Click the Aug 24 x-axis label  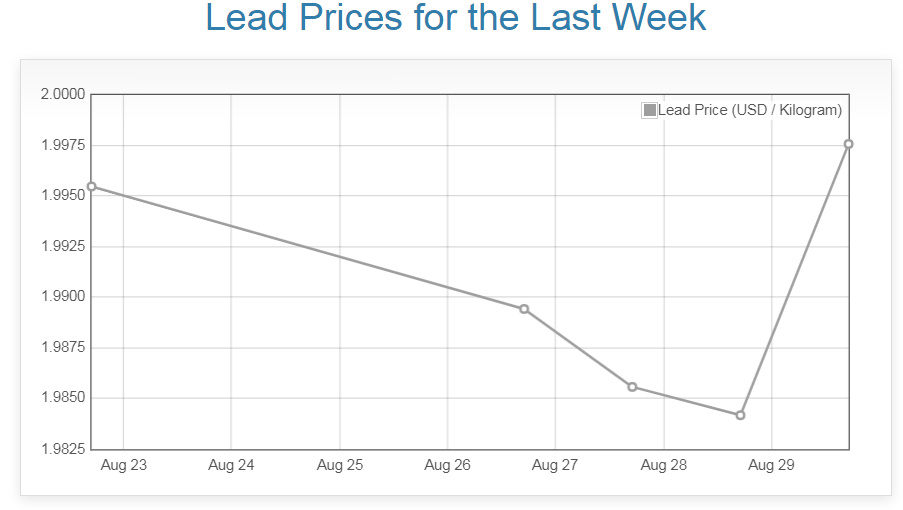click(x=231, y=465)
